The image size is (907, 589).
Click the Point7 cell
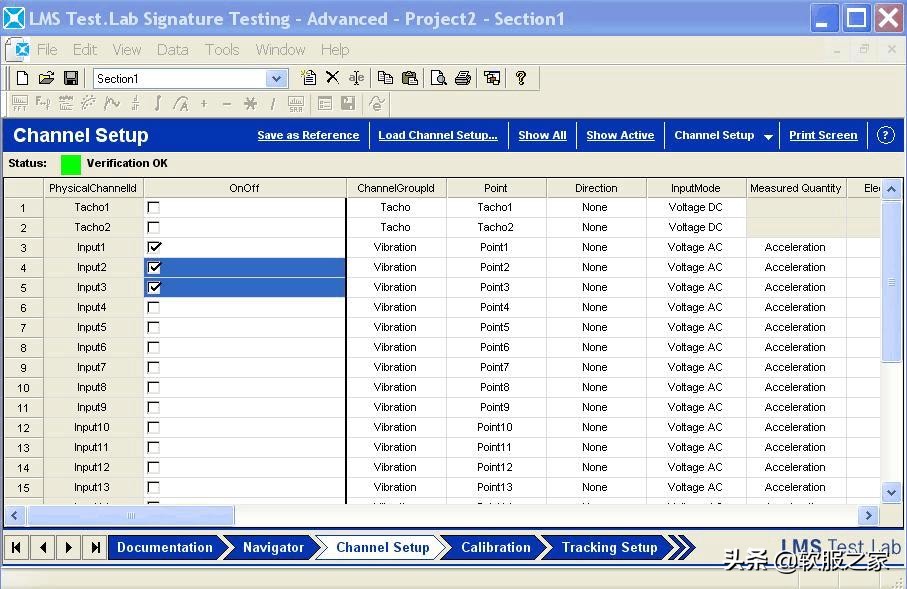496,367
